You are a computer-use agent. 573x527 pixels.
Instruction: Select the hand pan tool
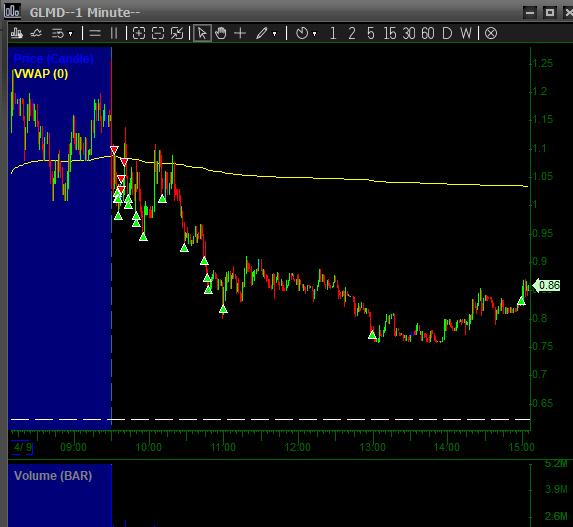(221, 33)
